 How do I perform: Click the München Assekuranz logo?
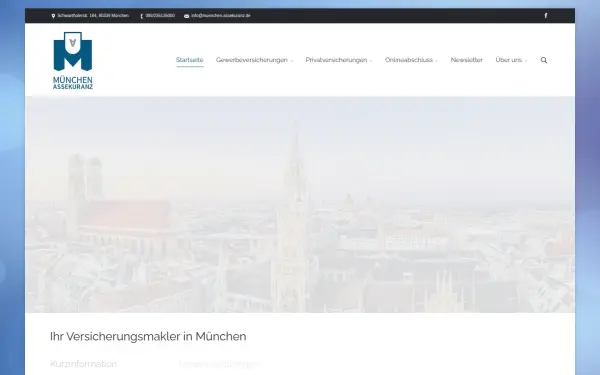pyautogui.click(x=73, y=60)
